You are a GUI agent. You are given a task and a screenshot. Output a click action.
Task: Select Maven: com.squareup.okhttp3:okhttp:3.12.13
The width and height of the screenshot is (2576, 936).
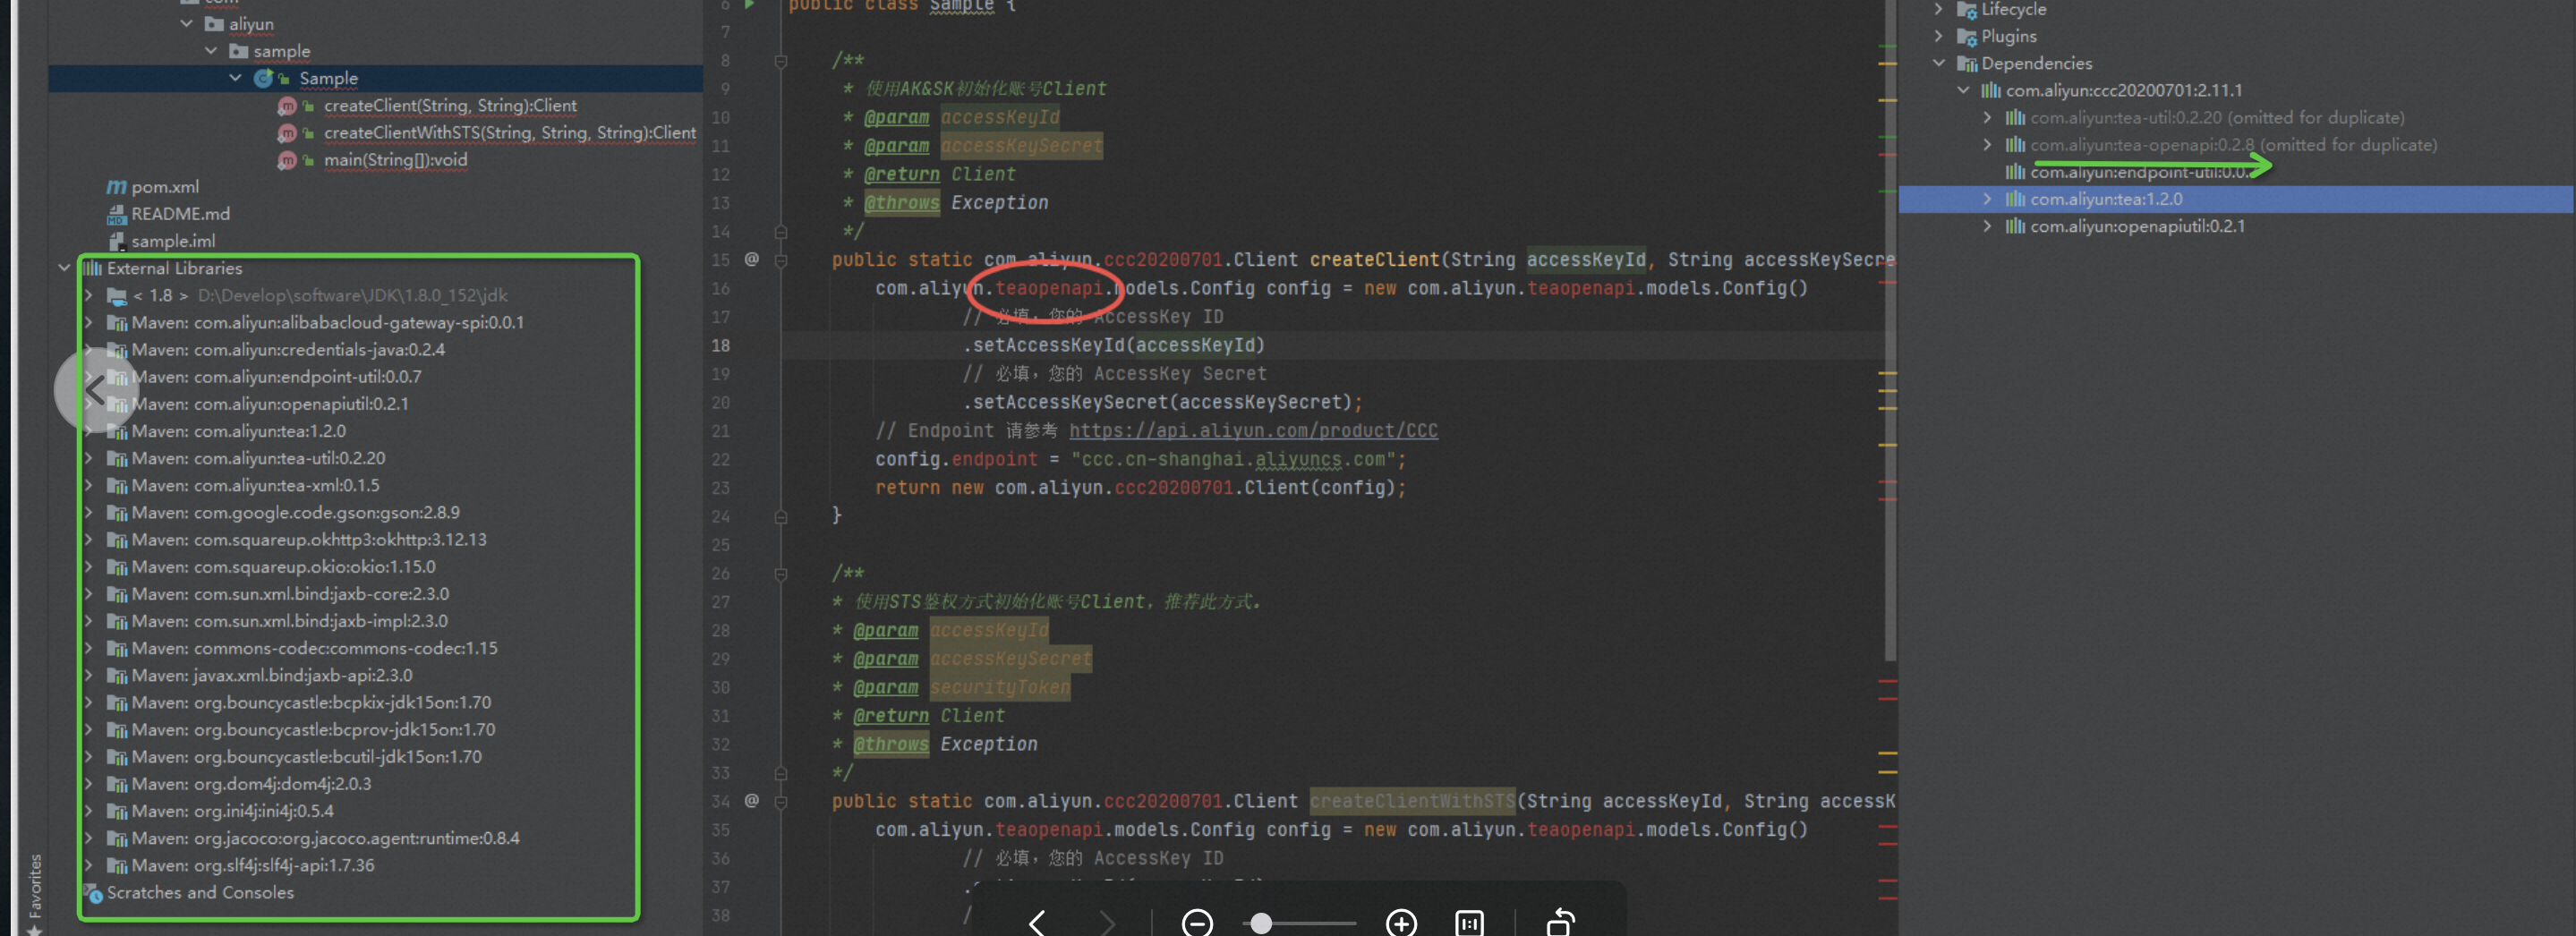309,539
